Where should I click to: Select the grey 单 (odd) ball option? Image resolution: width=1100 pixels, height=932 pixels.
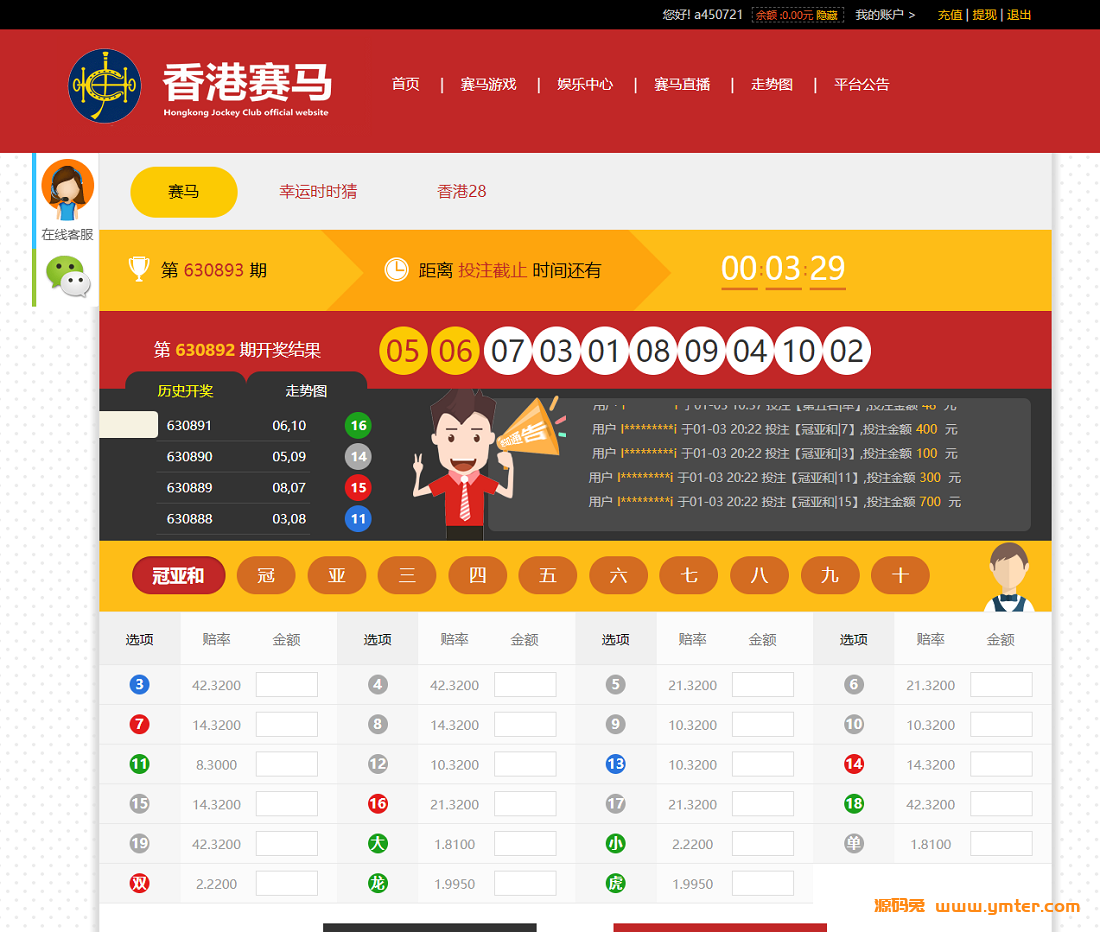click(854, 844)
